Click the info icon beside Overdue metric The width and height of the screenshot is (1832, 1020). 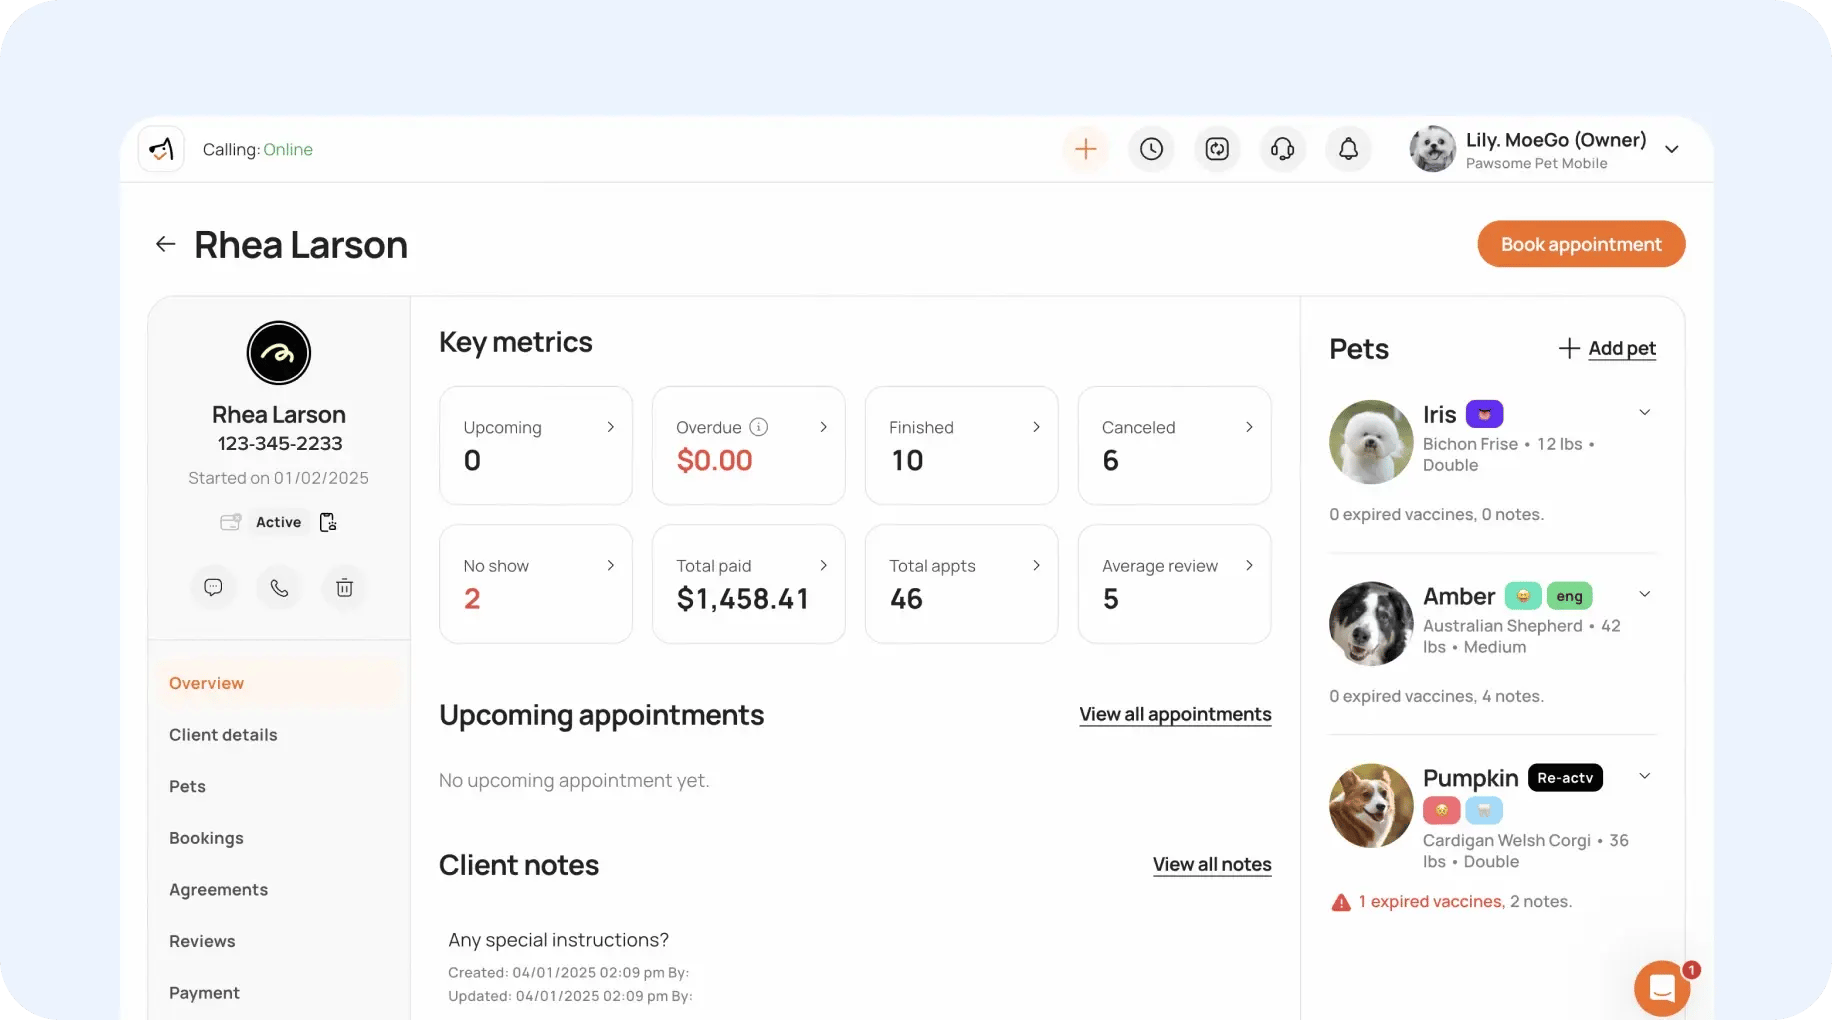(x=759, y=426)
